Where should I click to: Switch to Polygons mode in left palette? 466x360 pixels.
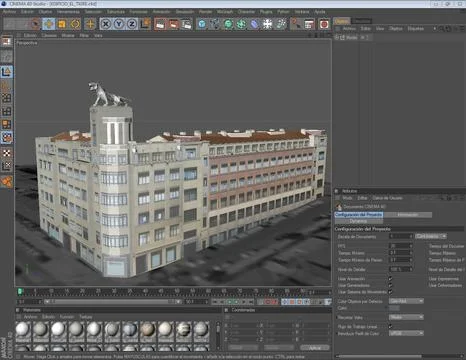click(x=7, y=124)
